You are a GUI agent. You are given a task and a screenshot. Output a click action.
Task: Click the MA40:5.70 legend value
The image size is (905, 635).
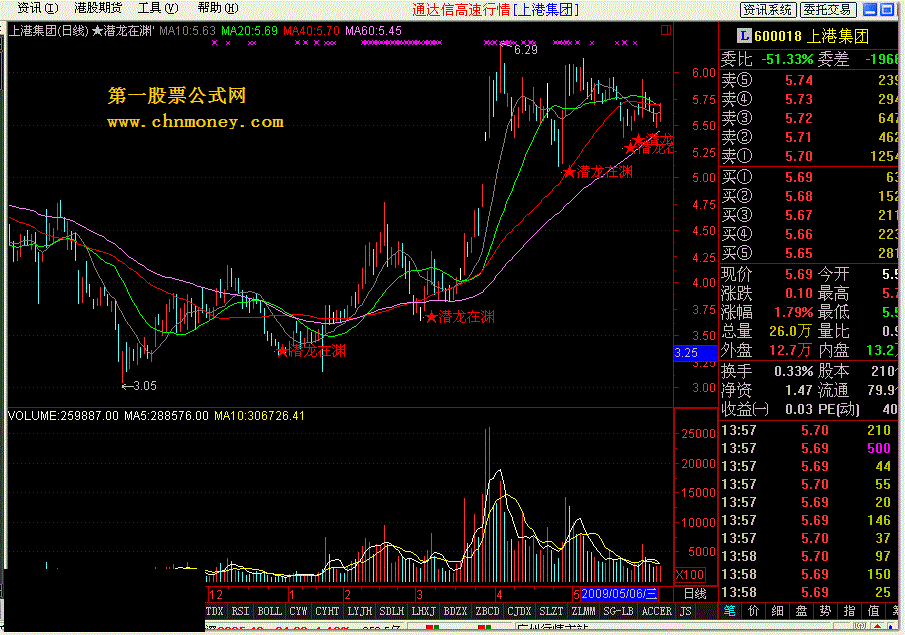click(311, 31)
